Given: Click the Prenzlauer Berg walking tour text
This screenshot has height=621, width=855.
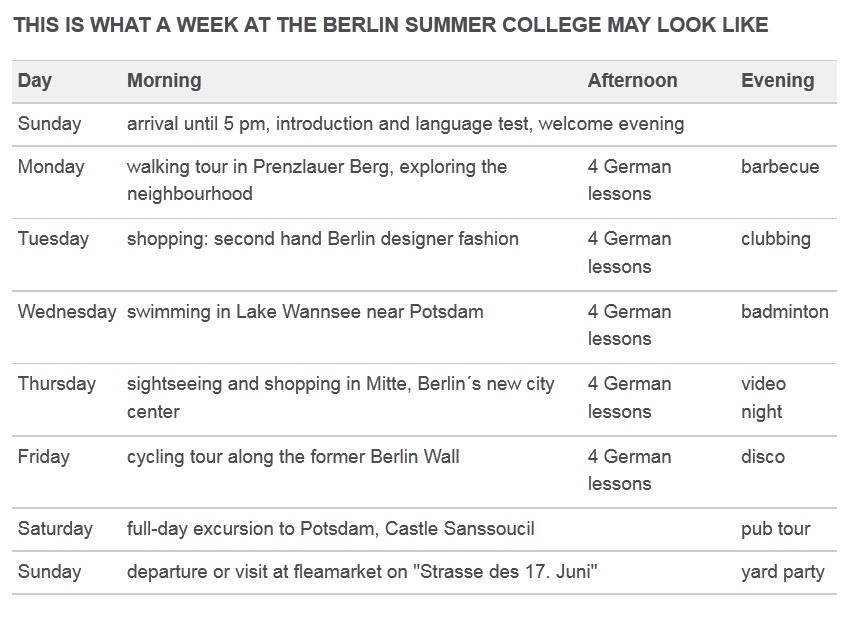Looking at the screenshot, I should click(317, 180).
